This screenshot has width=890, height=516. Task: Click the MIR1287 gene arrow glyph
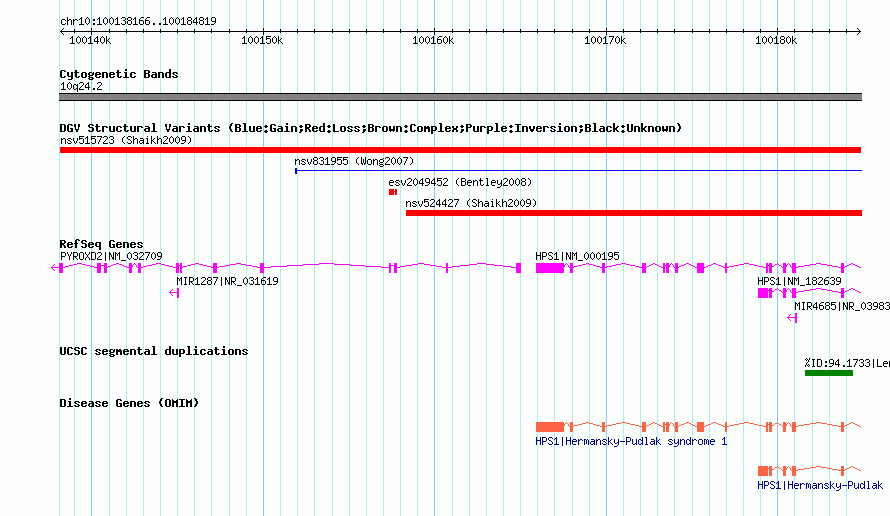pyautogui.click(x=174, y=293)
